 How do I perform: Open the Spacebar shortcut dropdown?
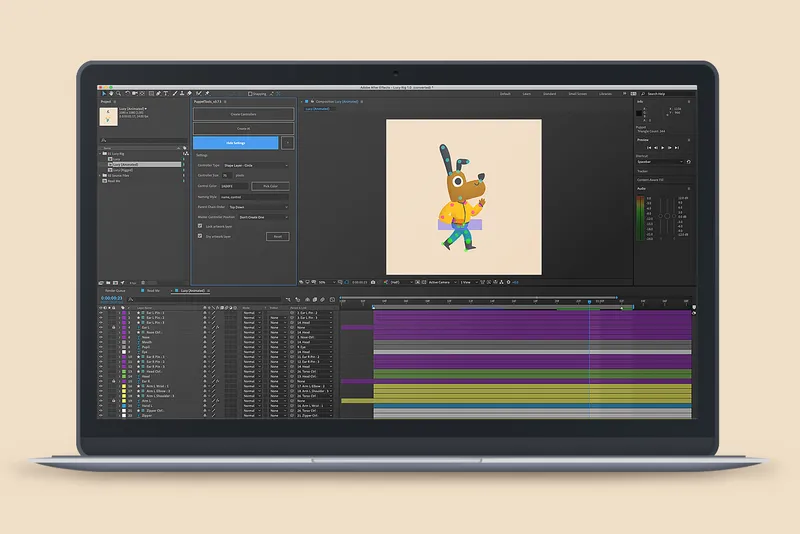[659, 162]
